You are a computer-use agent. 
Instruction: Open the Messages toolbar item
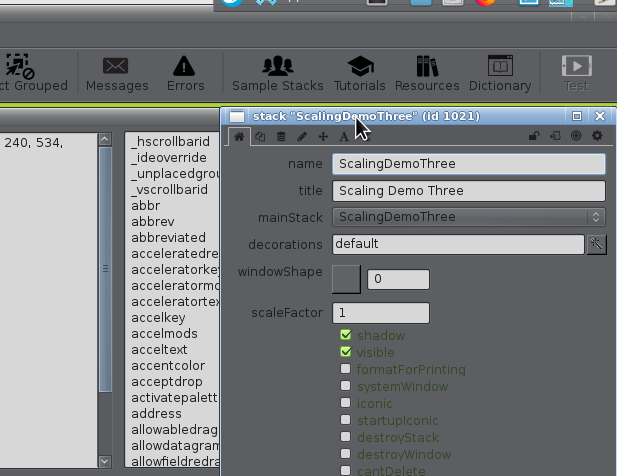117,74
